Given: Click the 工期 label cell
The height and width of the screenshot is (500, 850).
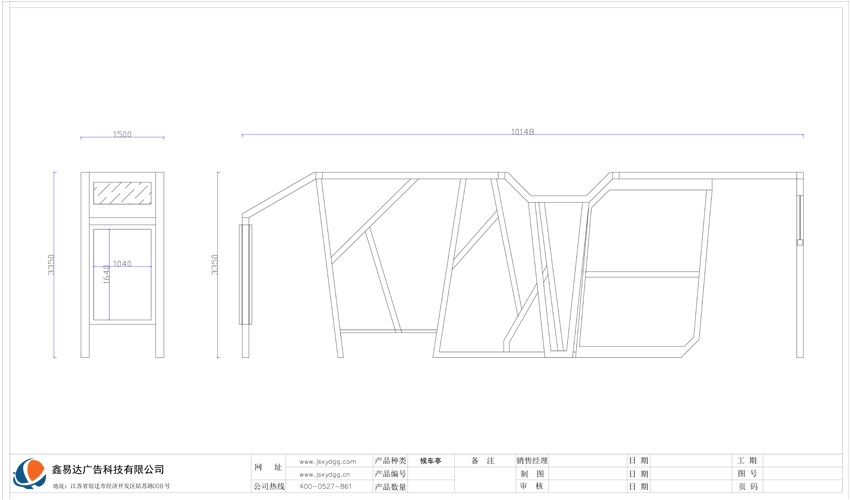Looking at the screenshot, I should [746, 461].
